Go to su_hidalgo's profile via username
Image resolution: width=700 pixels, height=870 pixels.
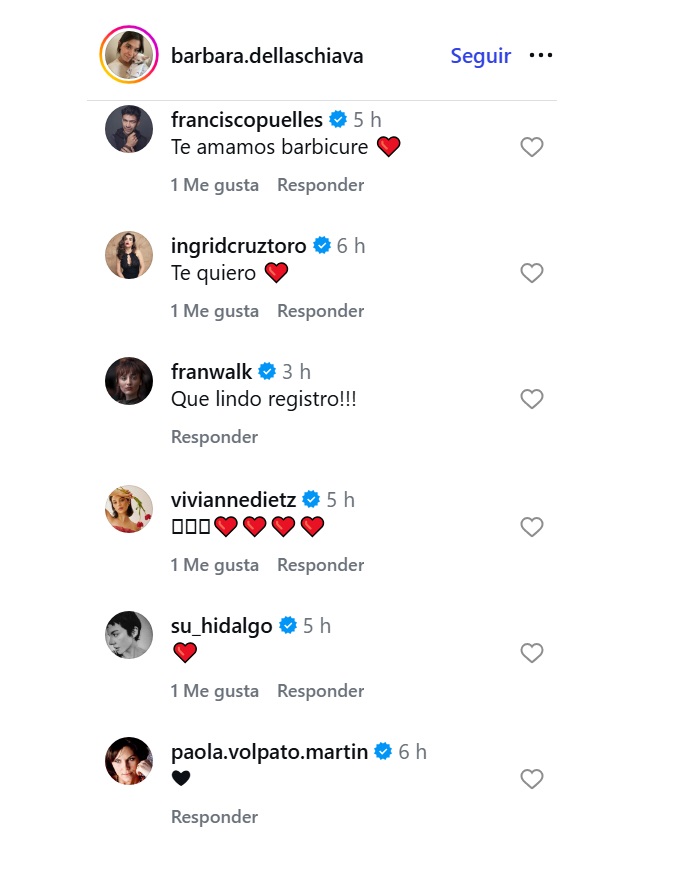point(221,626)
